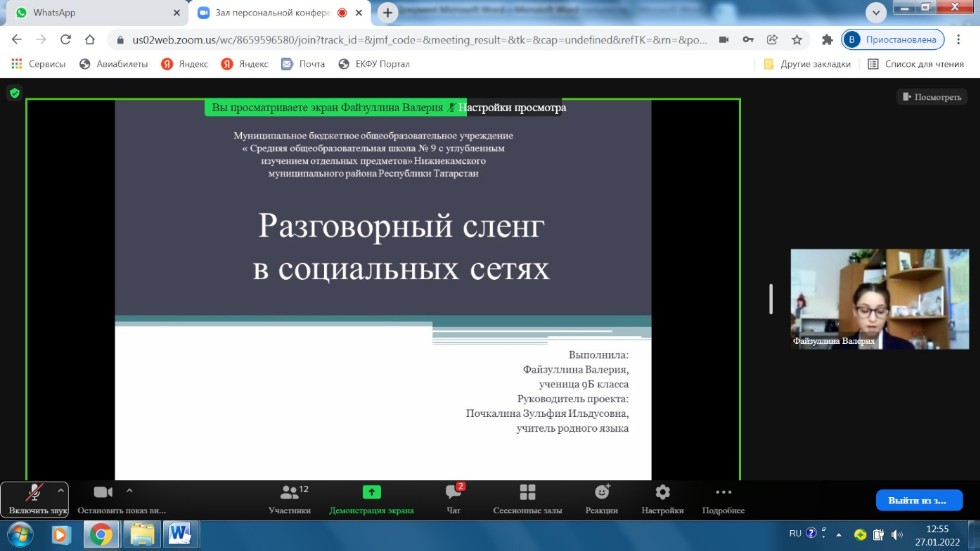Start Демонстрация экрана screen share
This screenshot has height=551, width=980.
(371, 499)
